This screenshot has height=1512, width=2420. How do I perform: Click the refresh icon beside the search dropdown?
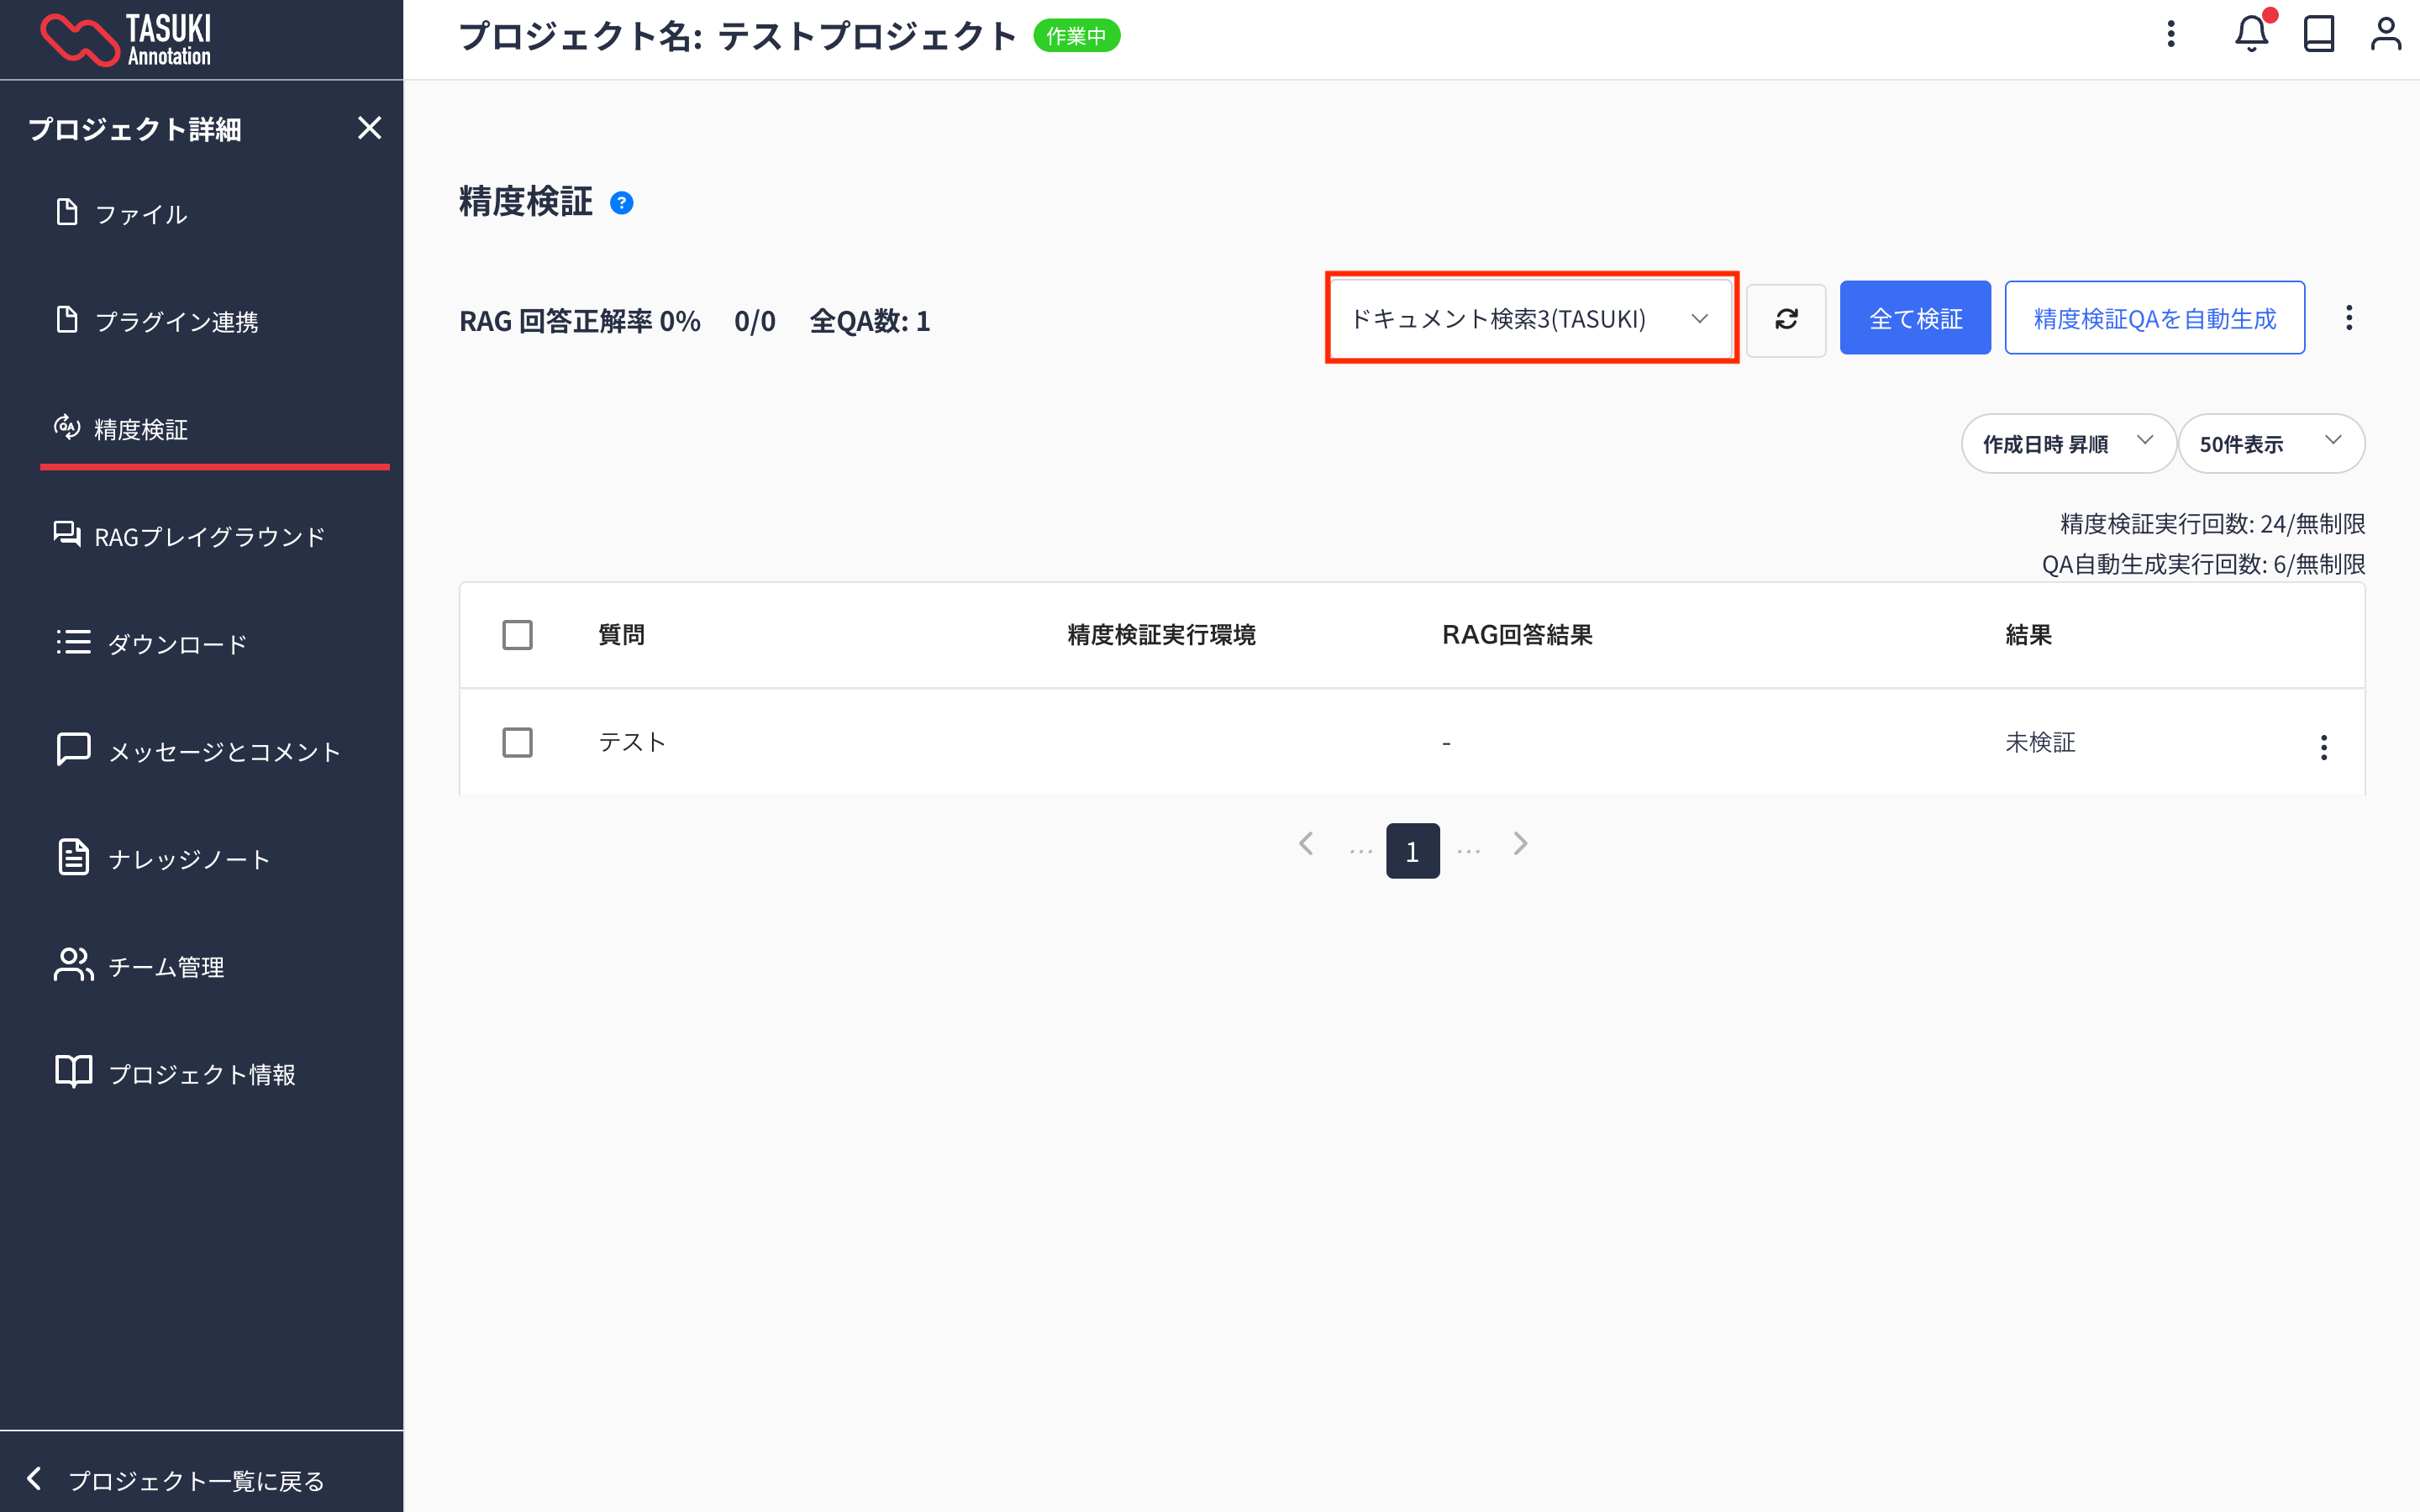1786,319
